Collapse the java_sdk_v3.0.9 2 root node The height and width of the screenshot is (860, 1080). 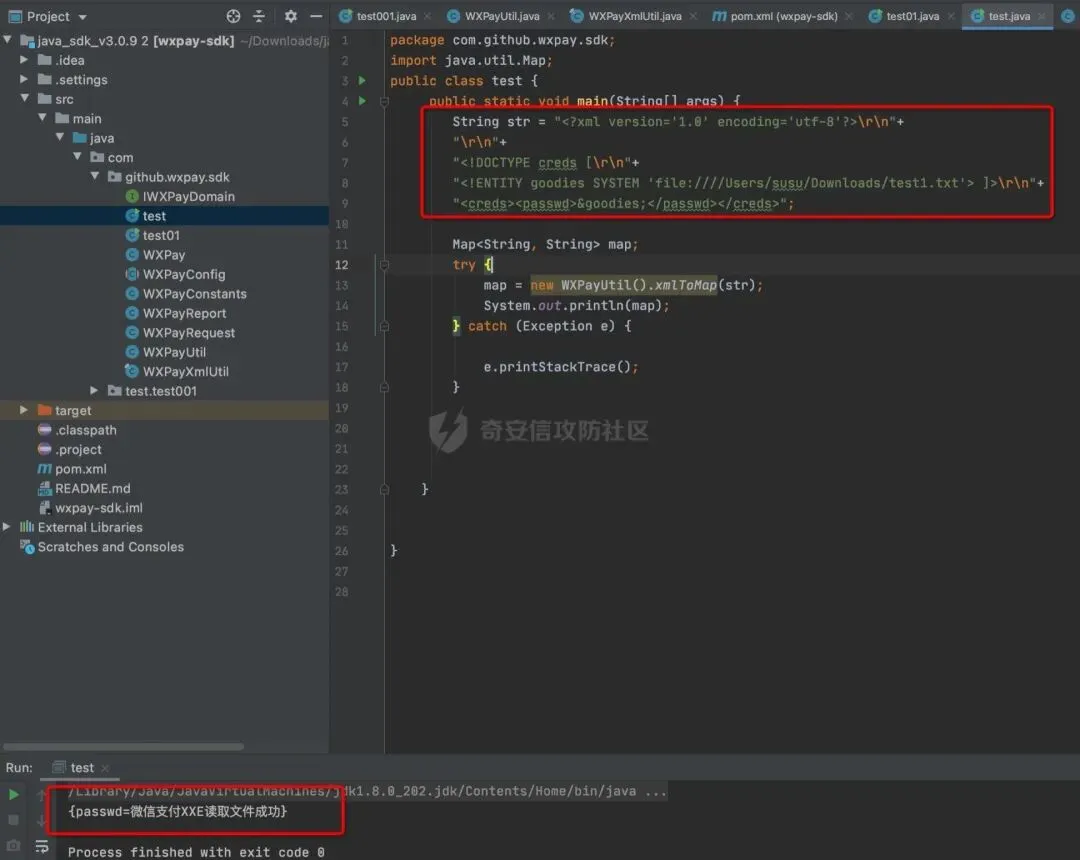pos(8,41)
